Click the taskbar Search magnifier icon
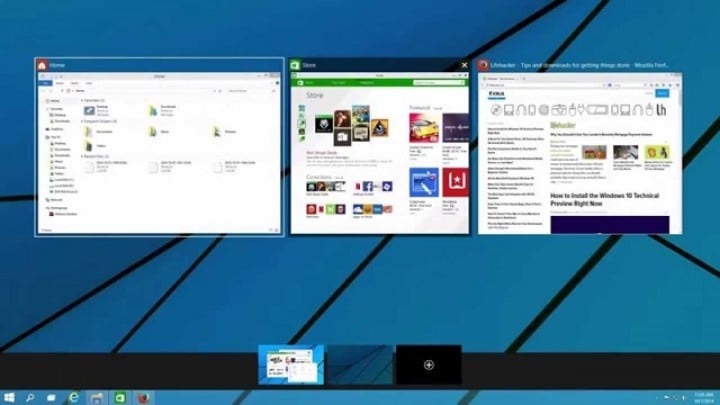The image size is (720, 405). [x=30, y=397]
